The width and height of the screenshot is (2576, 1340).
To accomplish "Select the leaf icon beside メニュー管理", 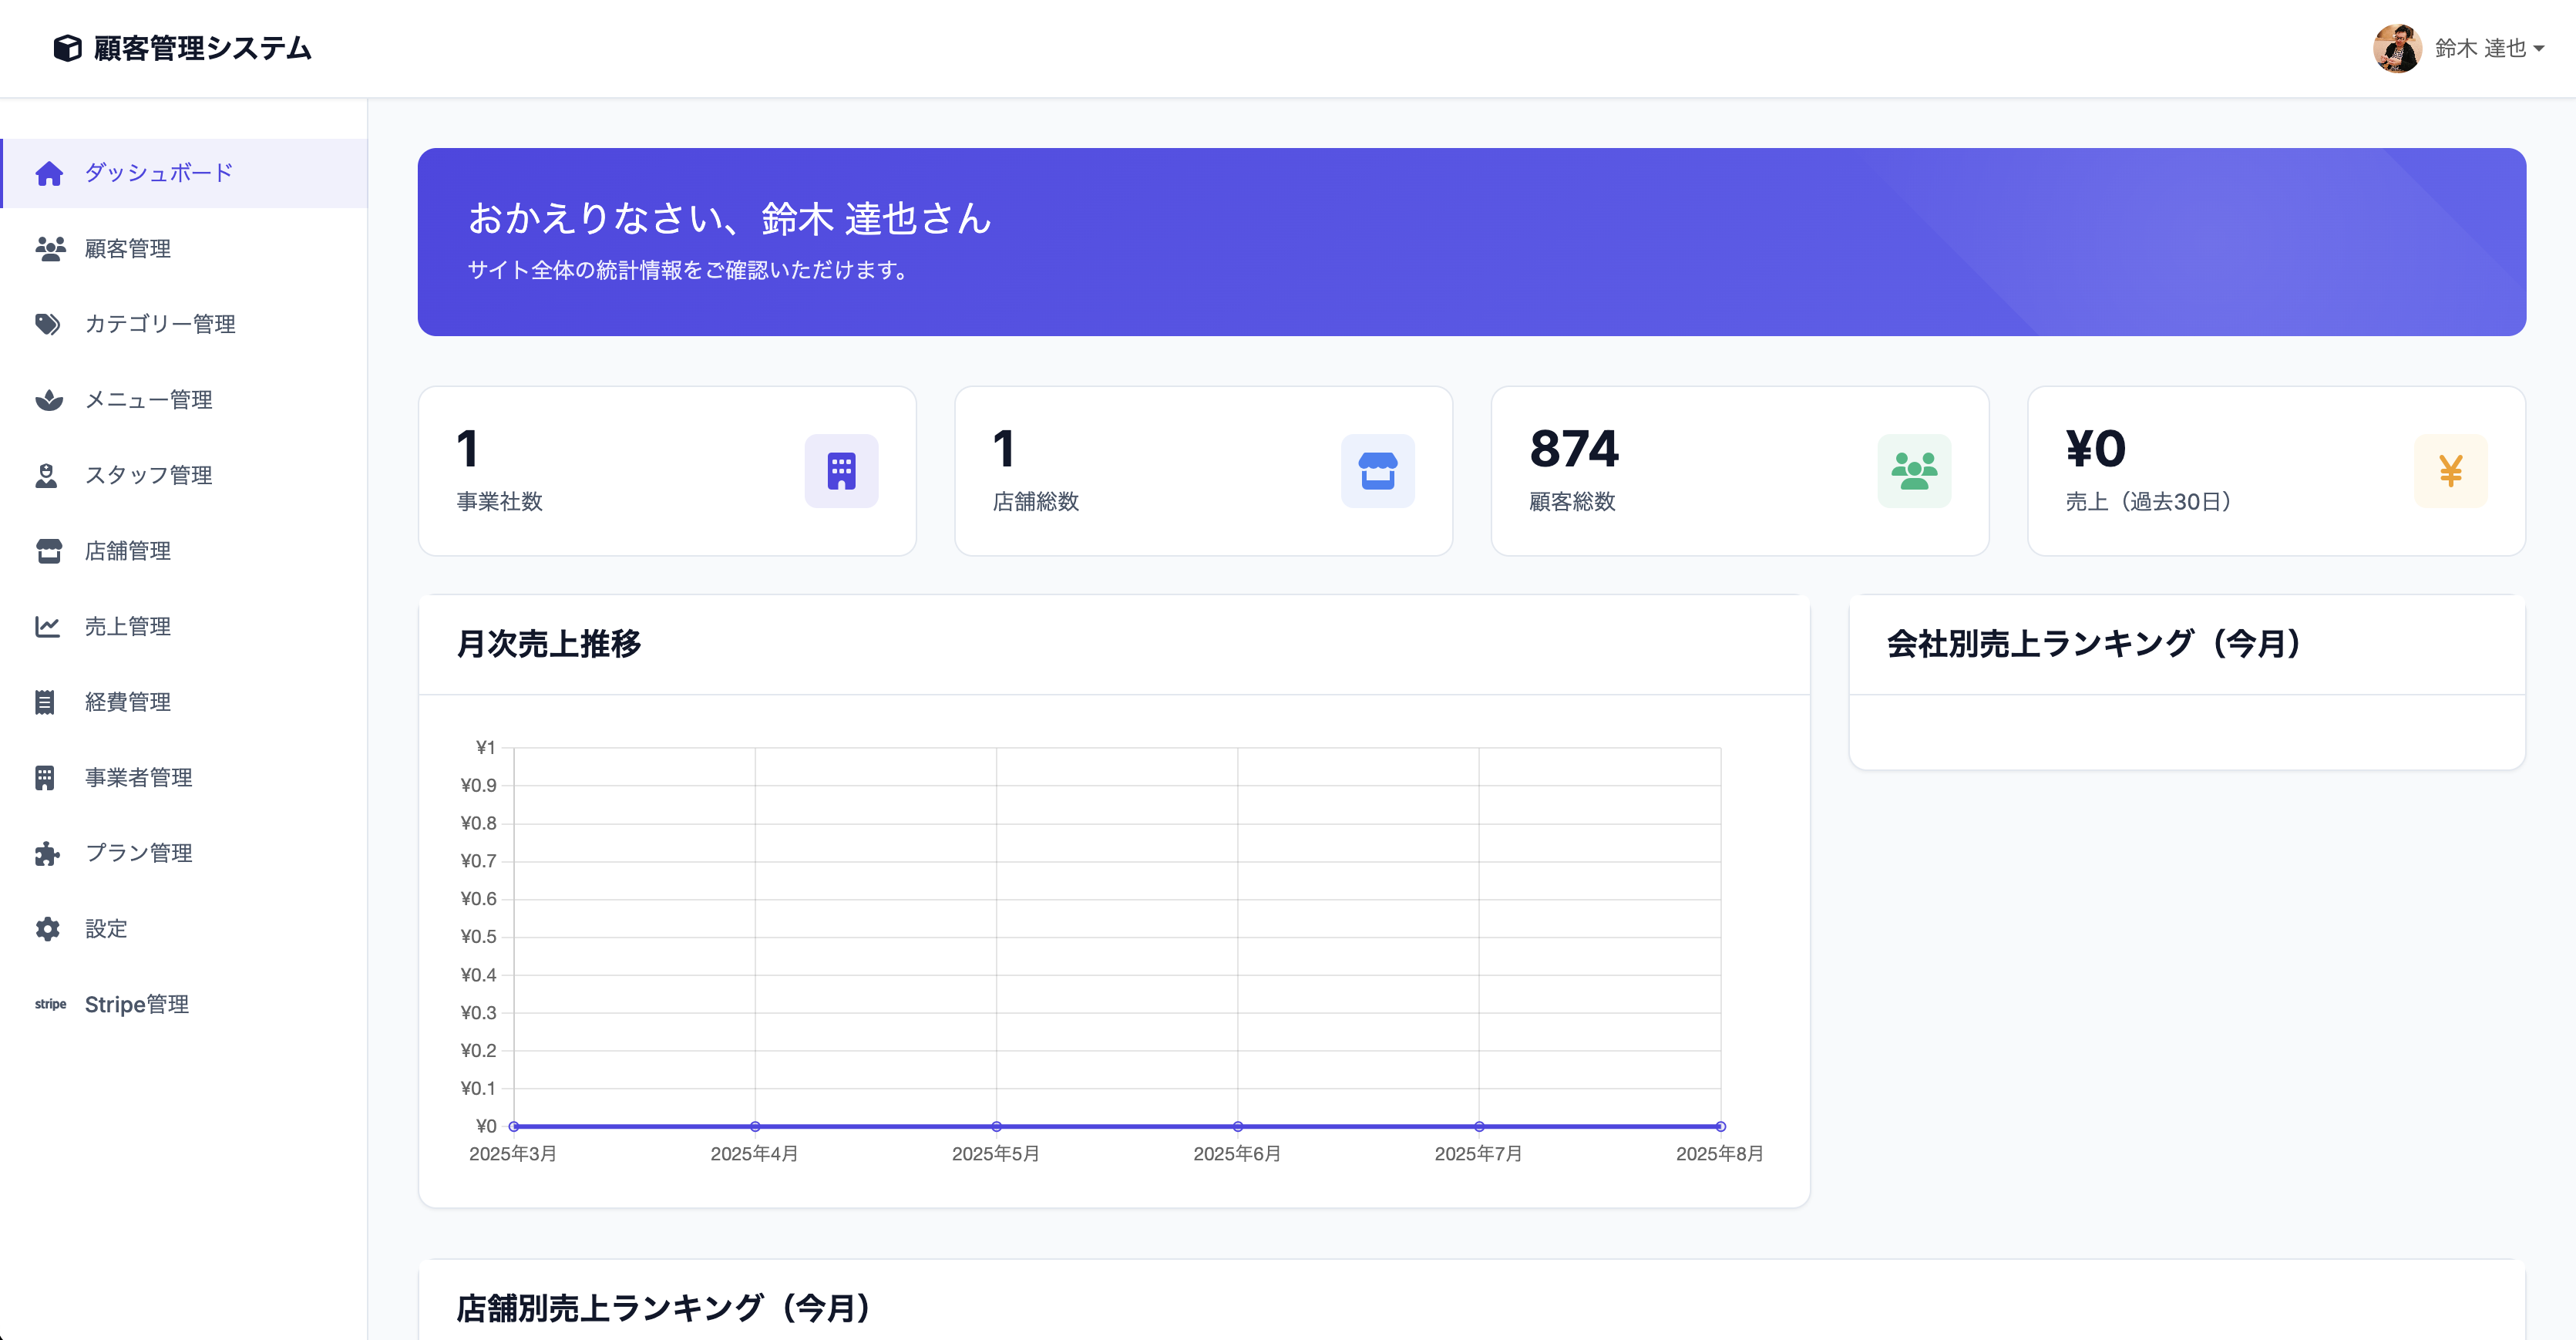I will (x=49, y=399).
